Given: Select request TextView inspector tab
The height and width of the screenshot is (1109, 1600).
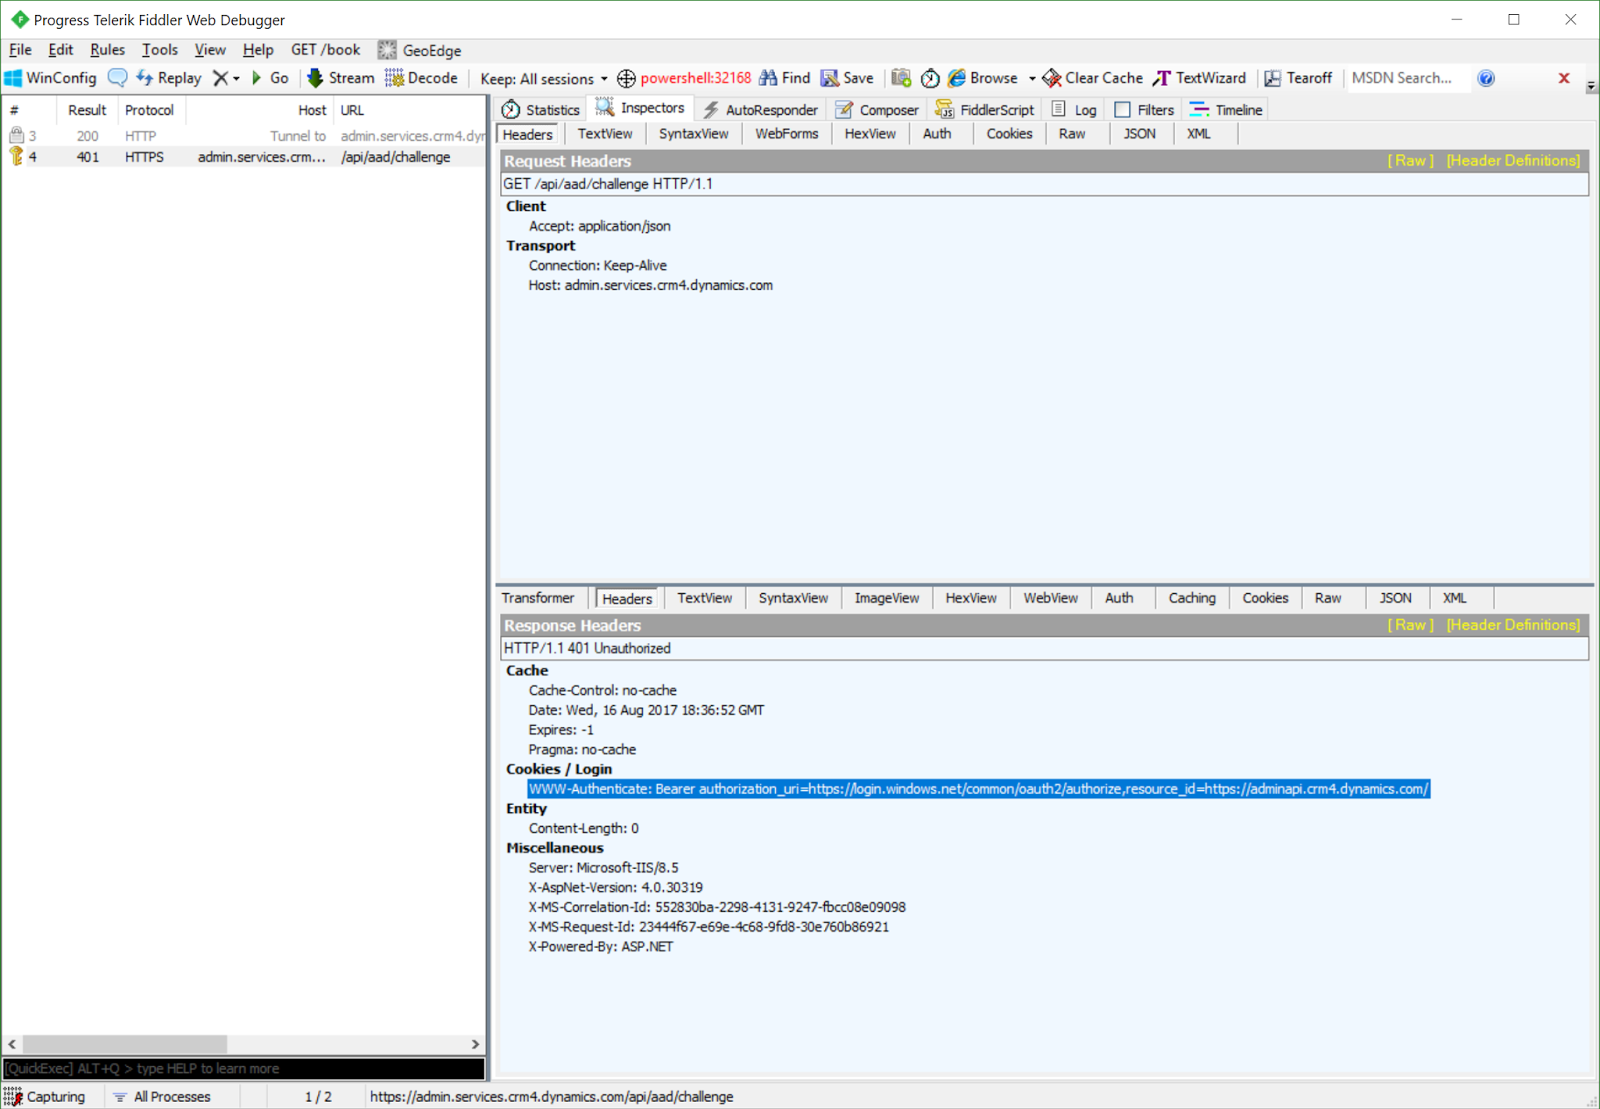Looking at the screenshot, I should [x=605, y=134].
